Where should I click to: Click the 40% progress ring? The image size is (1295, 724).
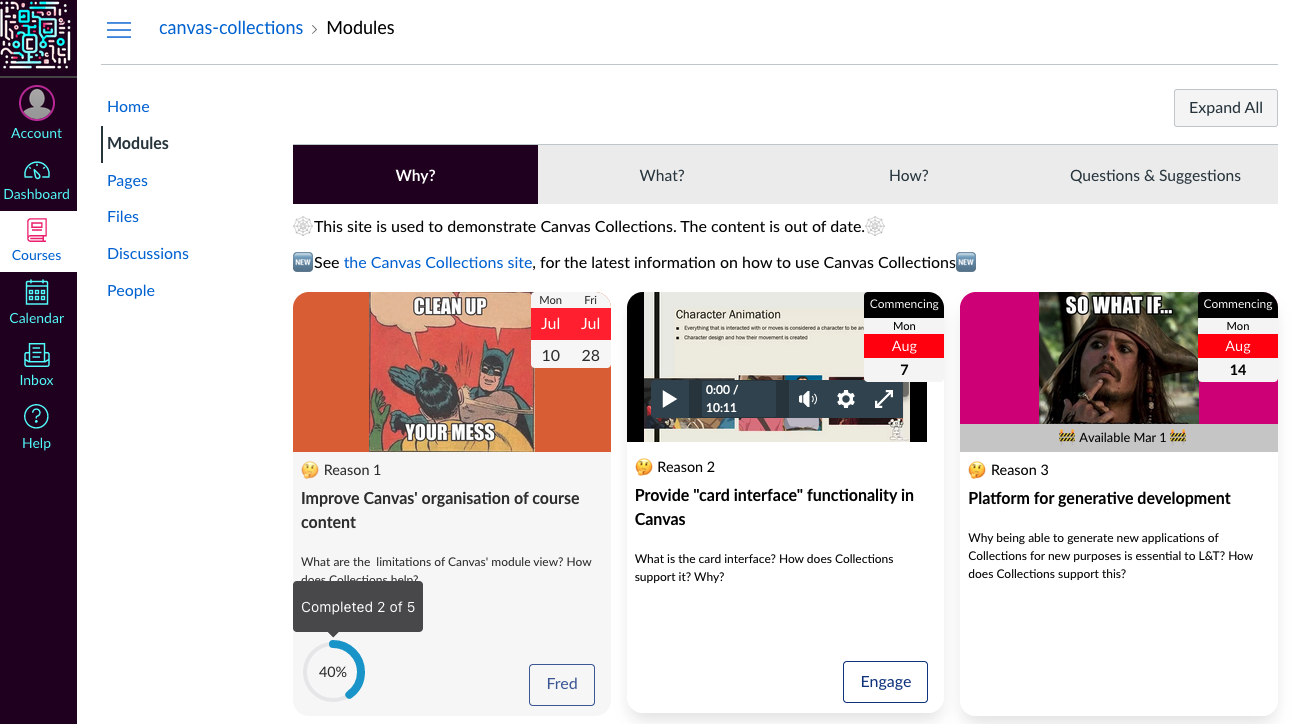pos(333,672)
